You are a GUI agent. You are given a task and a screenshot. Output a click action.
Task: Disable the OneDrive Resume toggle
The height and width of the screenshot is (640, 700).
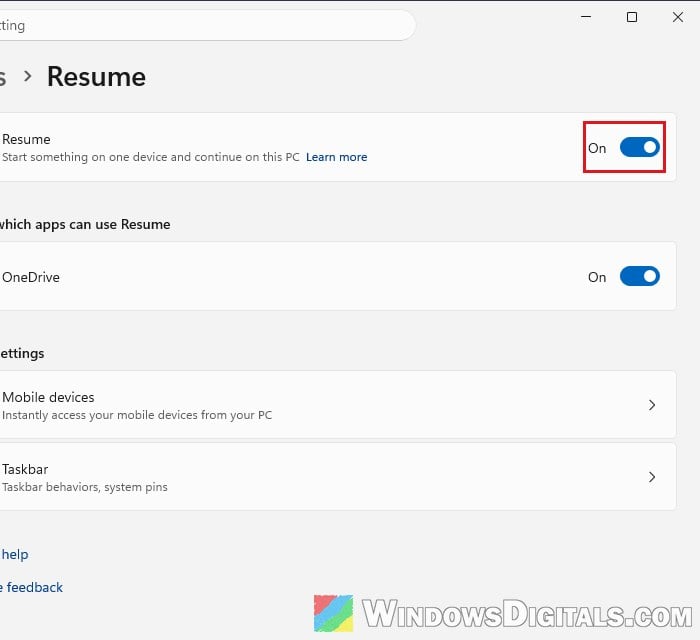point(639,276)
